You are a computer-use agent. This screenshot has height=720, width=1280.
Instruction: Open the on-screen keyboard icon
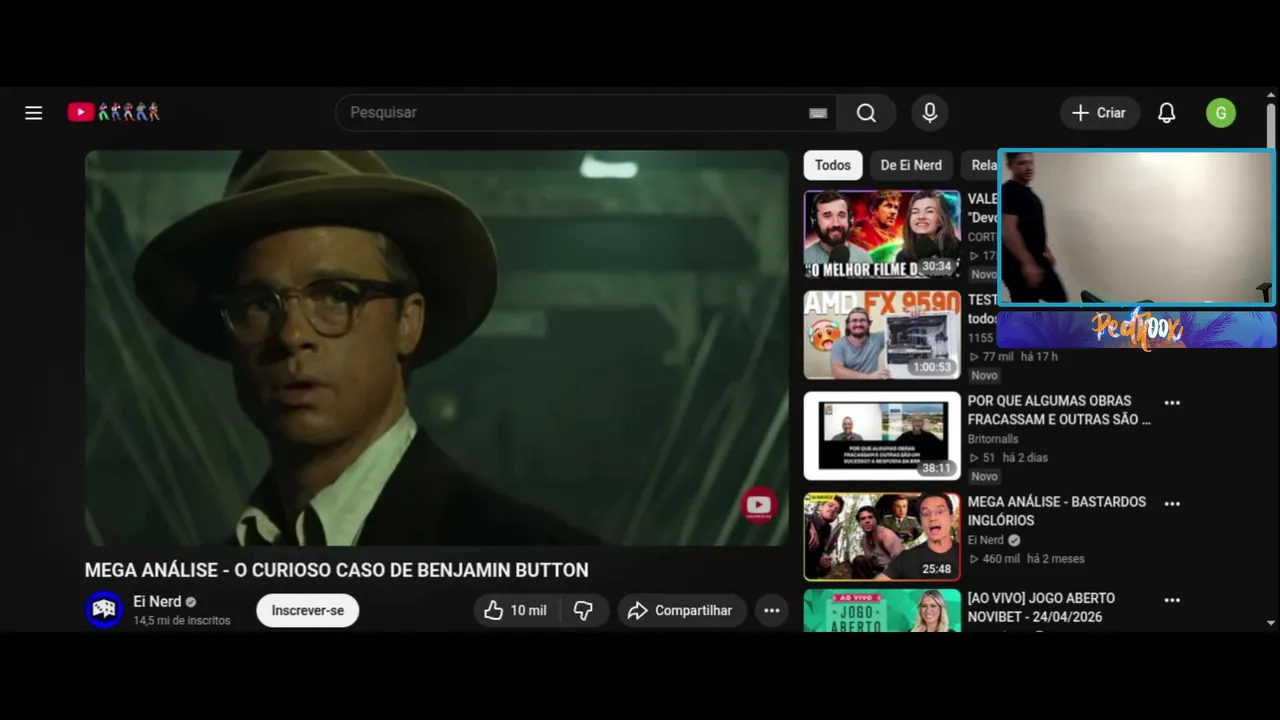pos(818,113)
